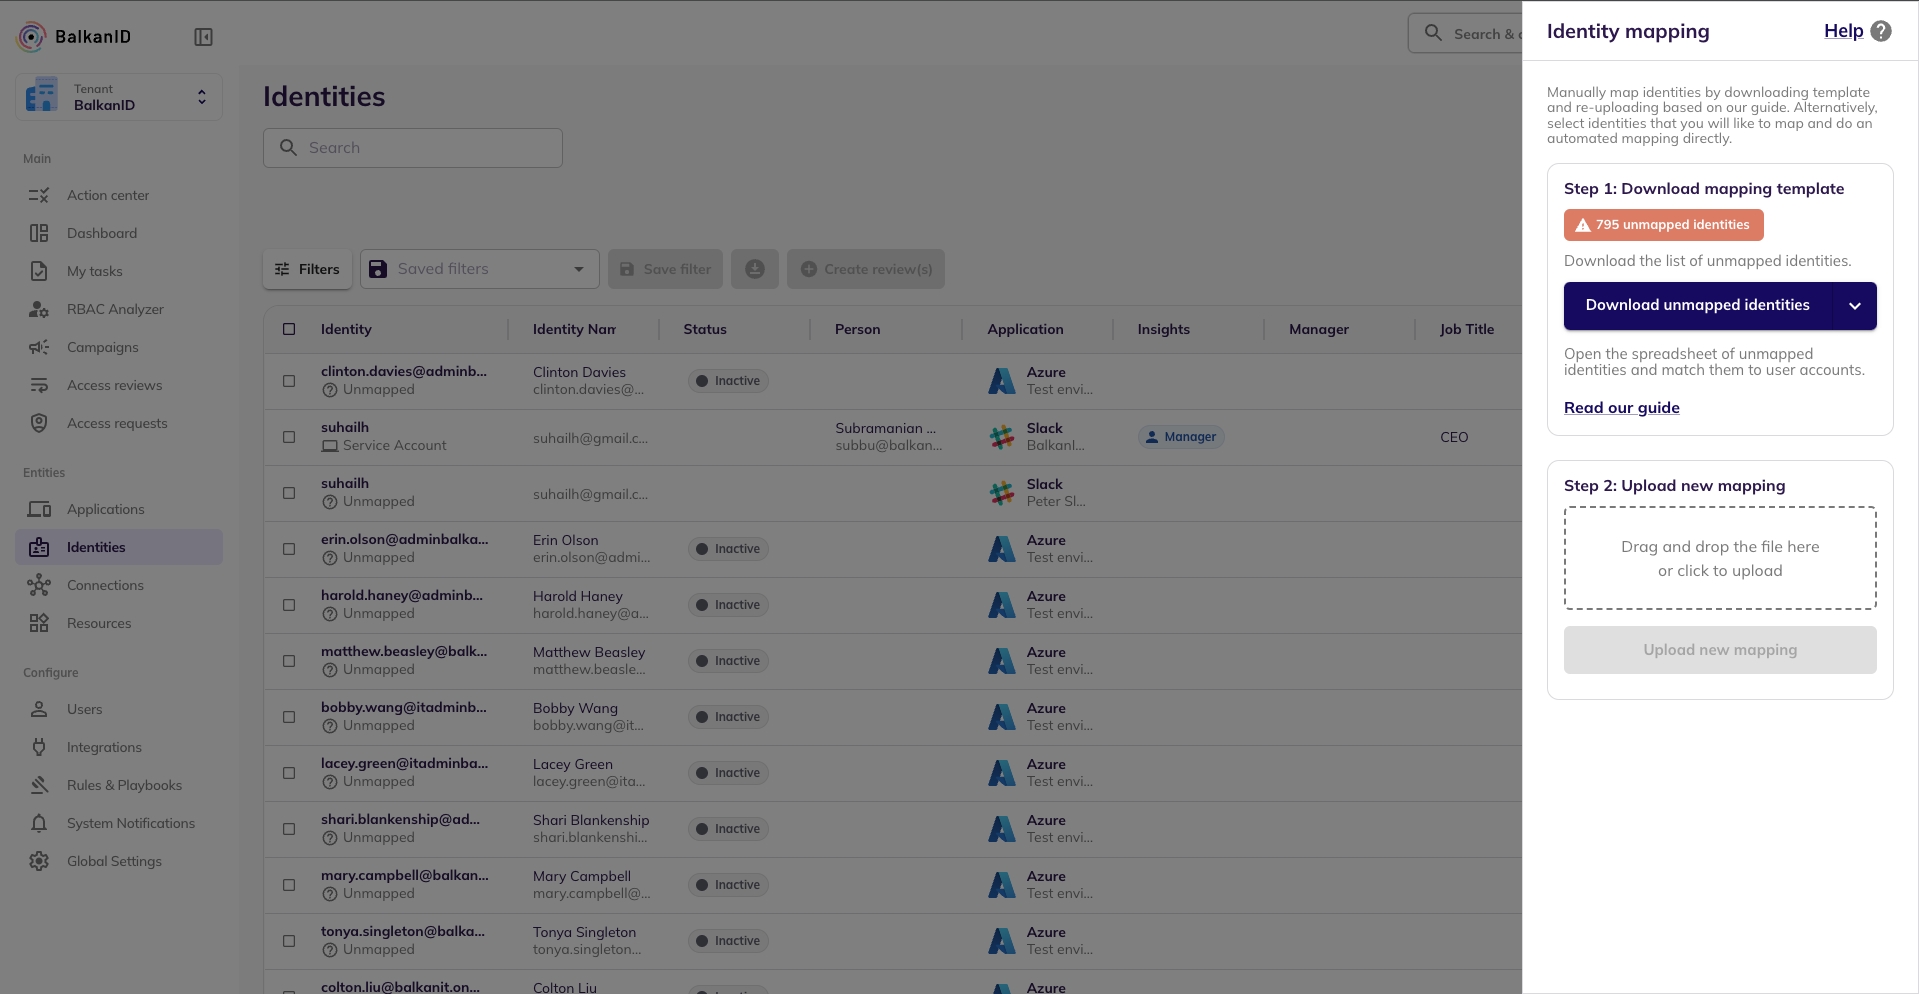
Task: Check the box for erin.olson identity row
Action: 289,549
